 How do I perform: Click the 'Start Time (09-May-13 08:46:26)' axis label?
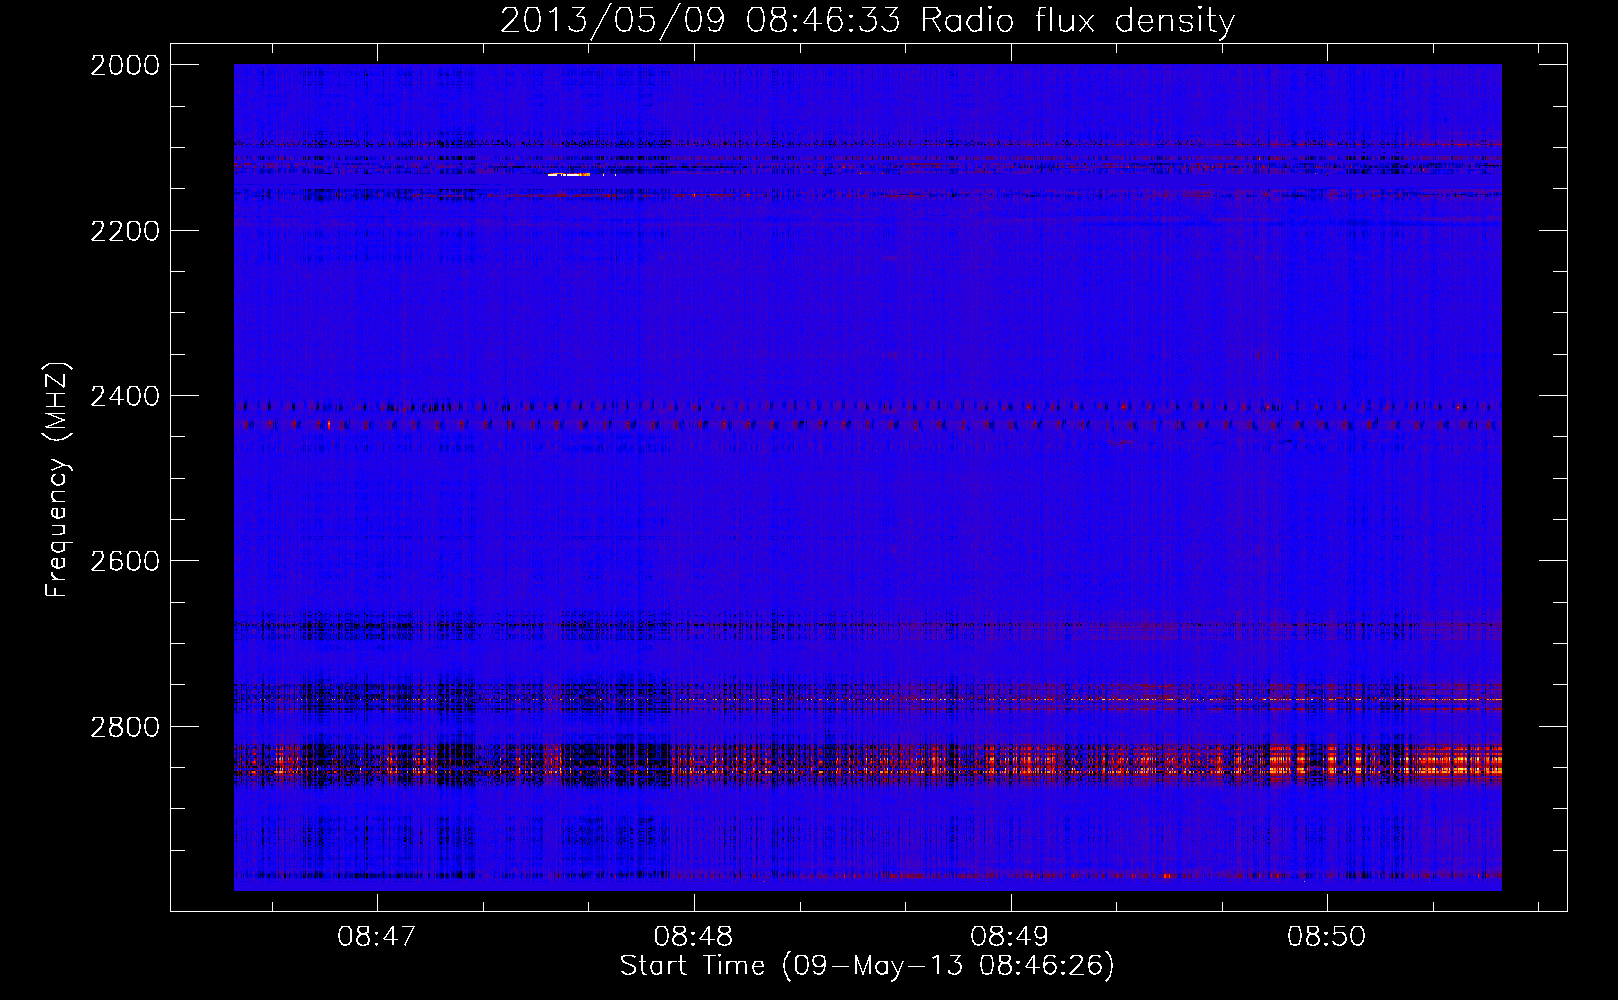pos(867,966)
